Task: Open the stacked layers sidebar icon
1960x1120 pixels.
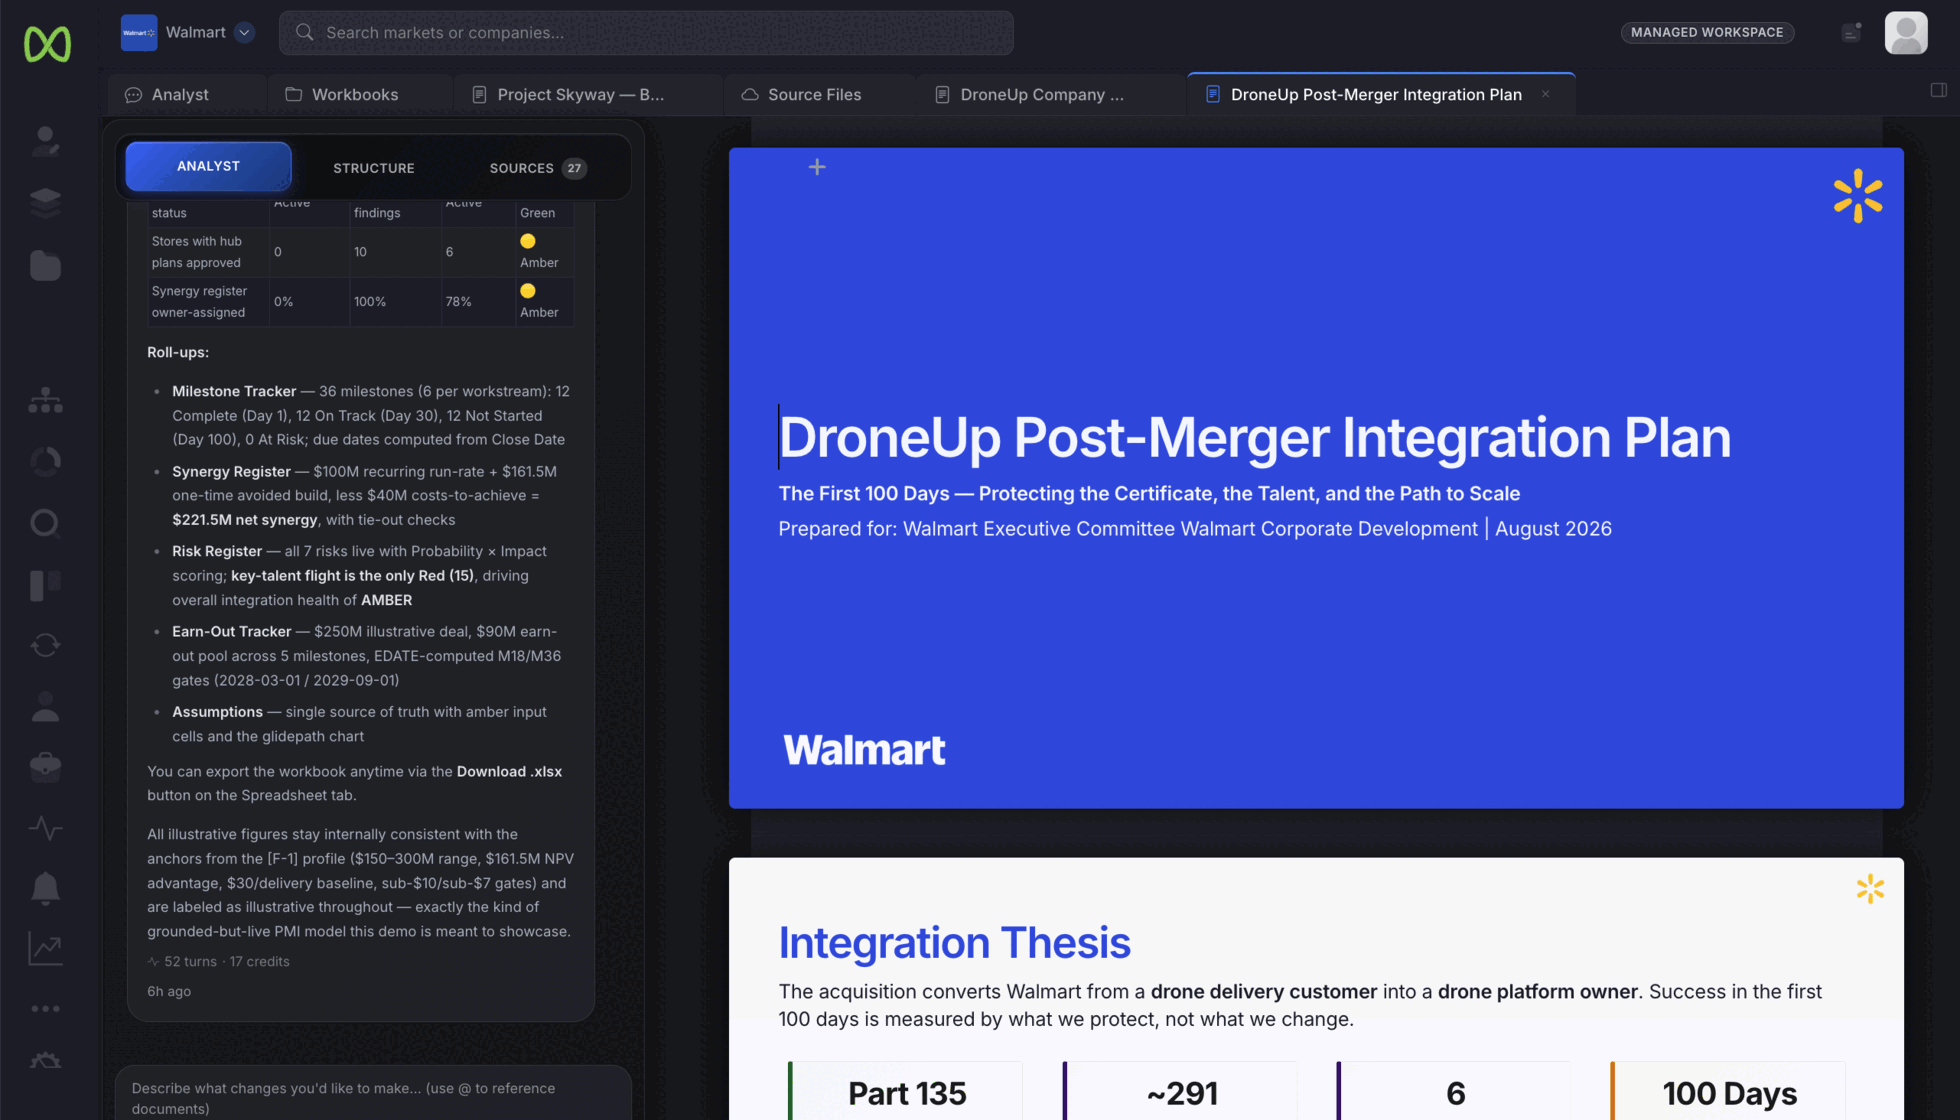Action: pos(45,202)
